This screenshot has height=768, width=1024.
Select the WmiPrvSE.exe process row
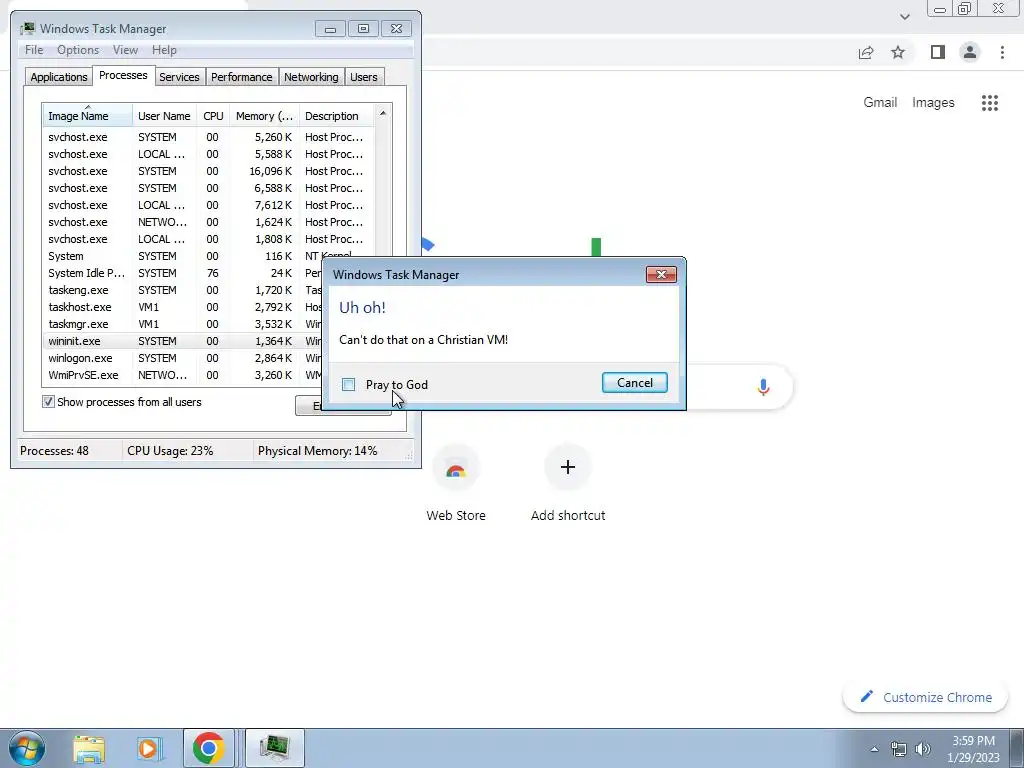coord(182,375)
